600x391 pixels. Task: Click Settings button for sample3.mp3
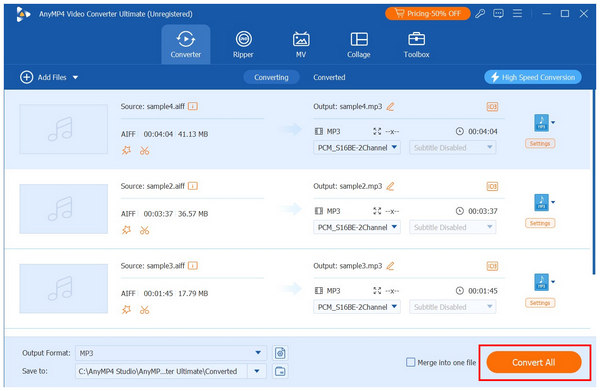540,303
